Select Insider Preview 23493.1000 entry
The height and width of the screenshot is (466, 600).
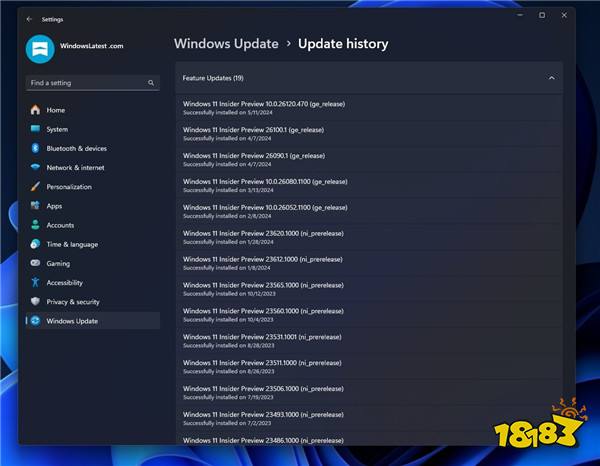point(369,419)
